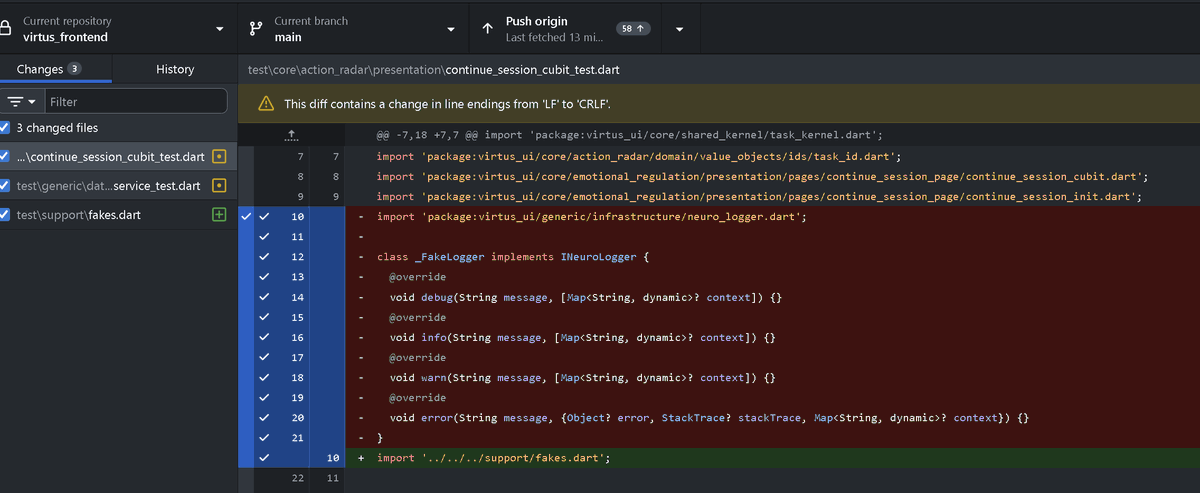1200x493 pixels.
Task: Click the 58 commits ahead badge
Action: [x=633, y=28]
